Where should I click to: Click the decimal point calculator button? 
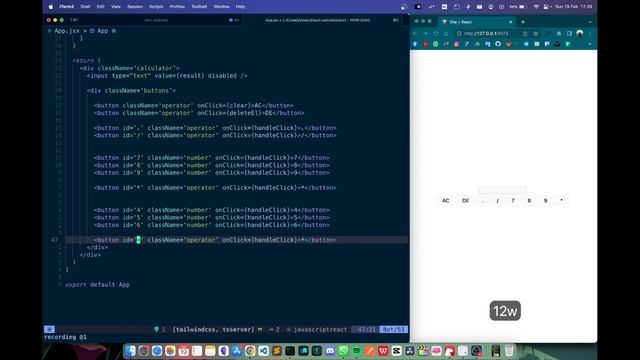tap(483, 200)
